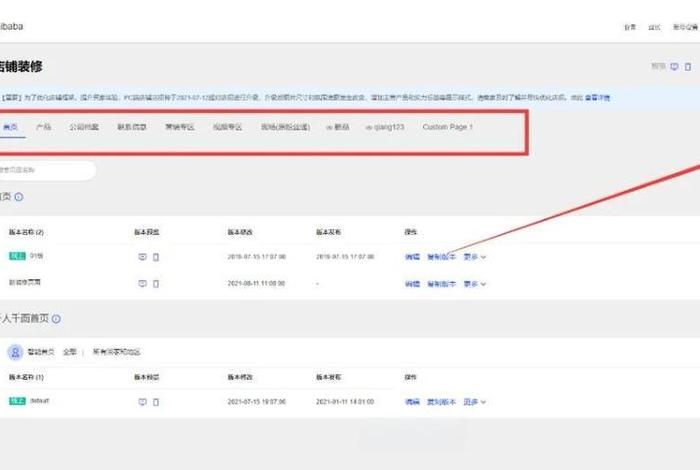Viewport: 700px width, 470px height.
Task: Click 复制版本 for the first homepage version
Action: click(x=441, y=257)
